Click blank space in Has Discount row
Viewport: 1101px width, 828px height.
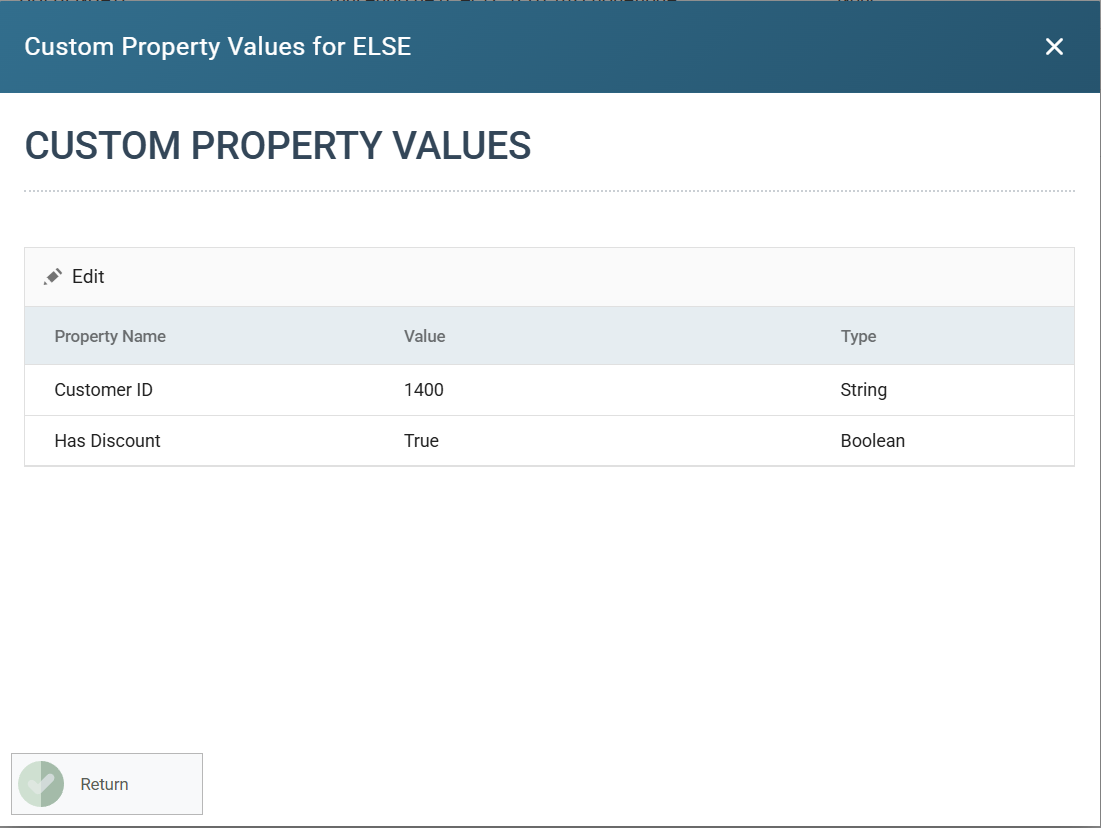coord(632,441)
